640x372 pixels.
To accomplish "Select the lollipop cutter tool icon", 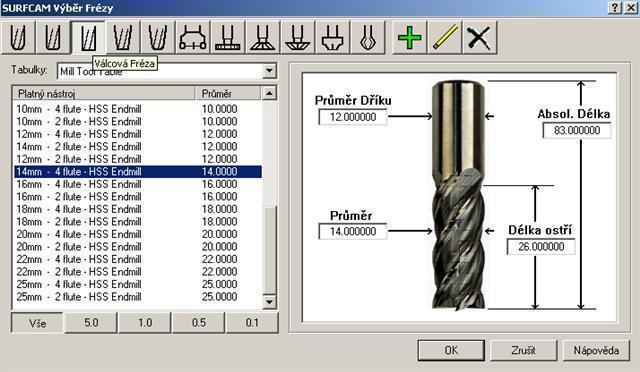I will tap(367, 38).
